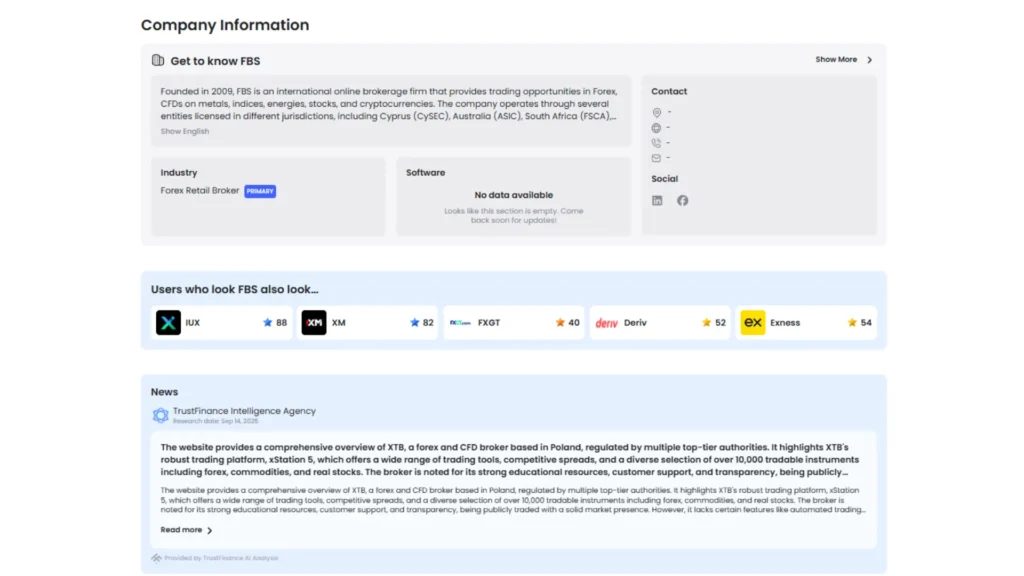Click the email envelope icon in Contact
This screenshot has width=1024, height=576.
(657, 157)
